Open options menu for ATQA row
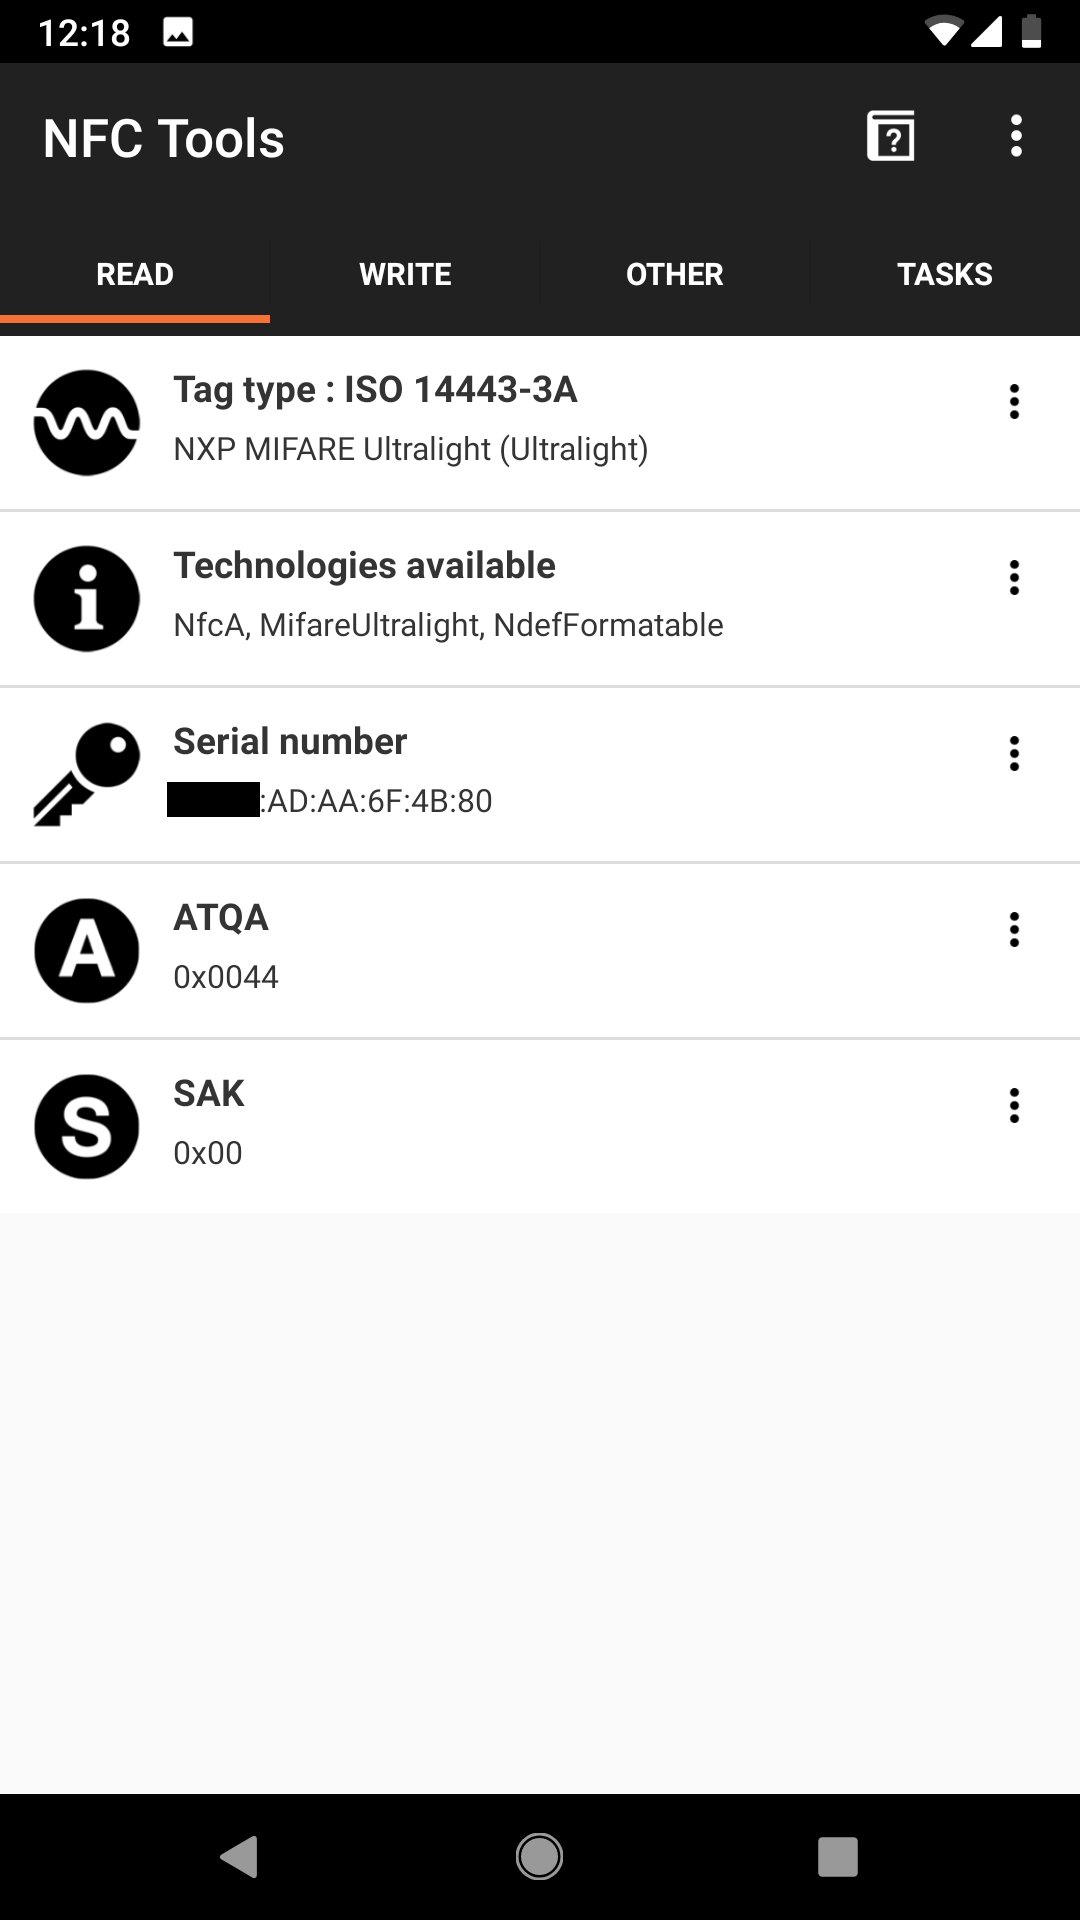 1014,930
